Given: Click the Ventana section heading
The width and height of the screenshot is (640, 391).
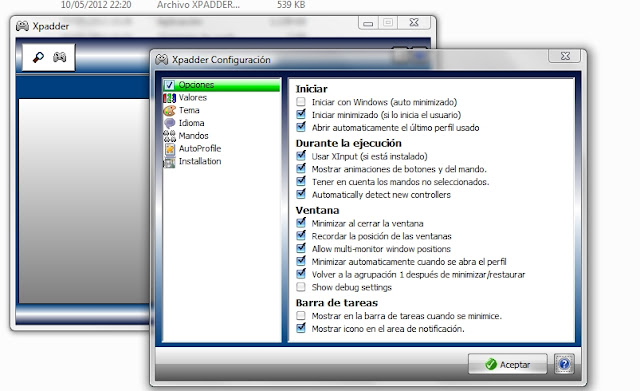Looking at the screenshot, I should (x=317, y=210).
